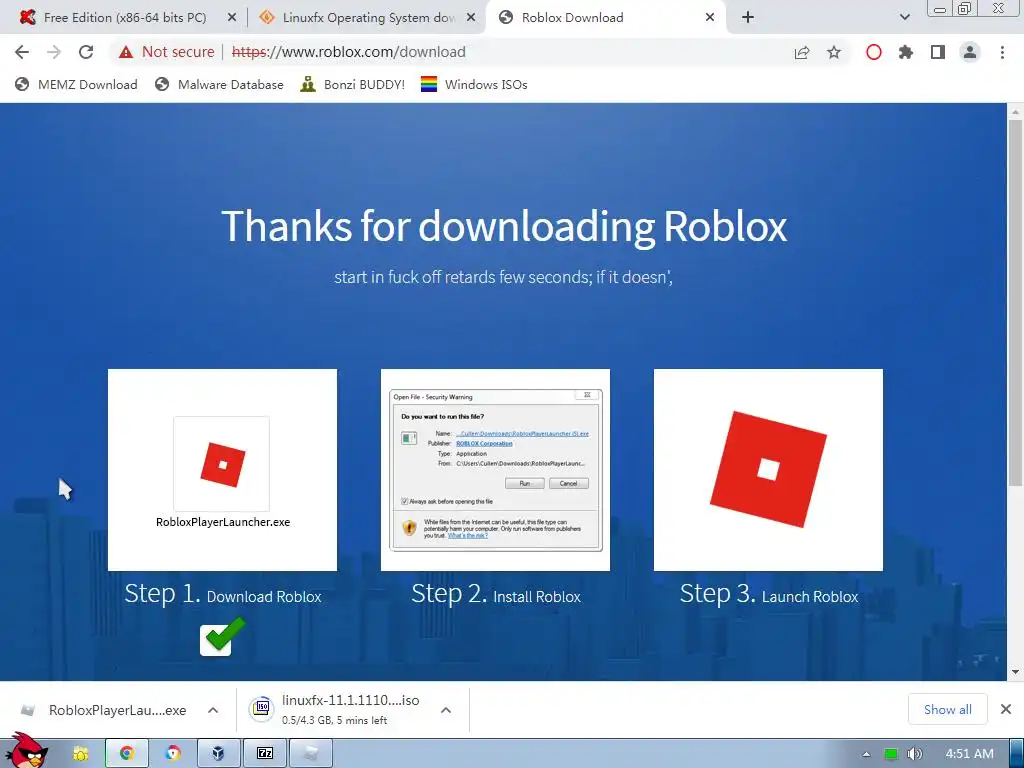Click the forward navigation arrow
The width and height of the screenshot is (1024, 768).
pos(54,52)
